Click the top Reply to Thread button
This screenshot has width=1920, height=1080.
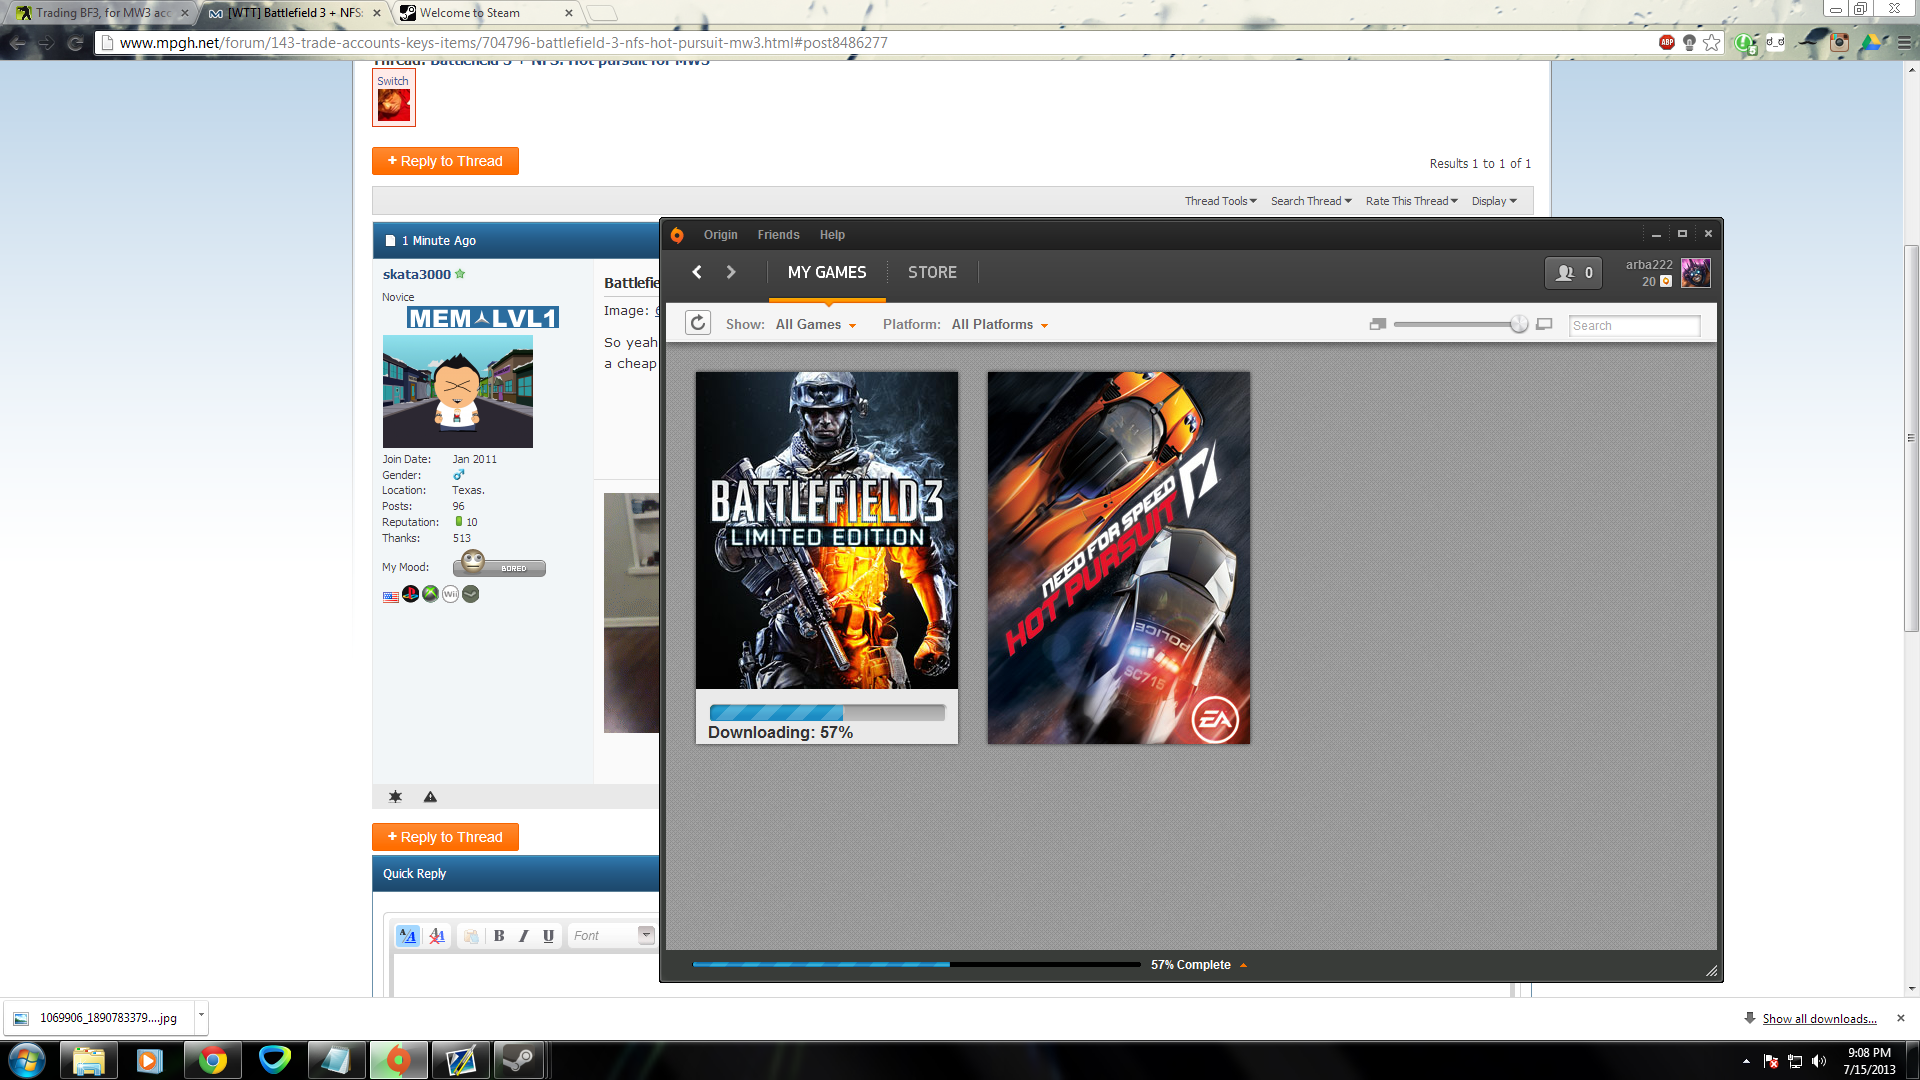[x=445, y=161]
